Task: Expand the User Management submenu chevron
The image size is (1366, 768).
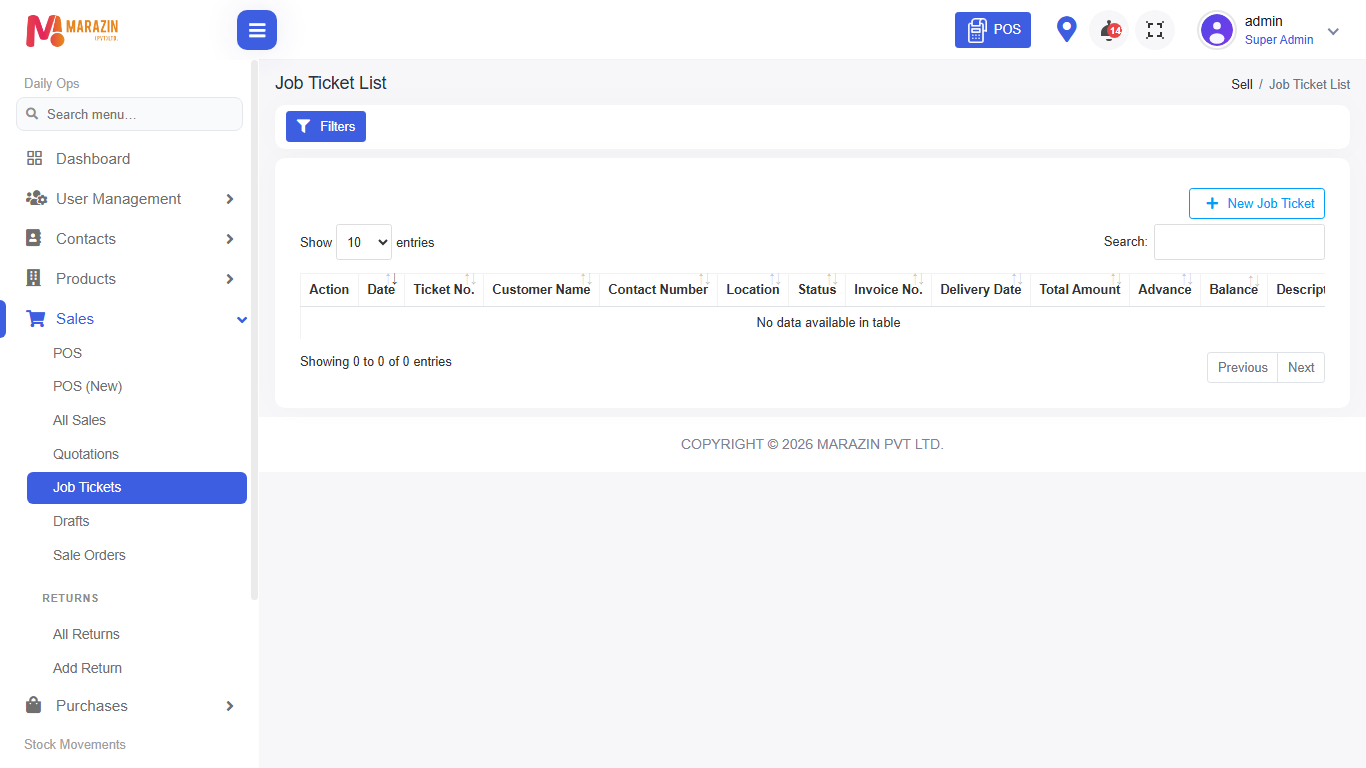Action: pyautogui.click(x=230, y=199)
